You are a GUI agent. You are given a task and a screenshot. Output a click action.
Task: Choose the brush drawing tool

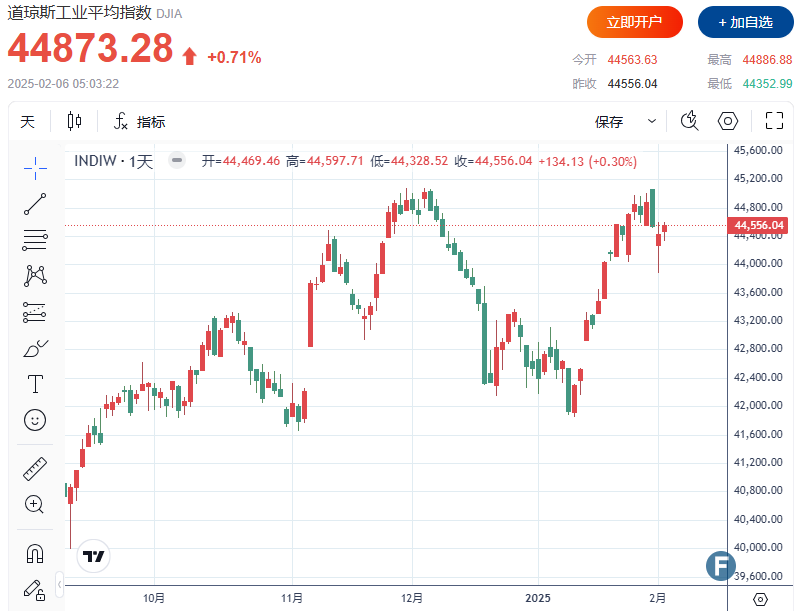pos(35,348)
